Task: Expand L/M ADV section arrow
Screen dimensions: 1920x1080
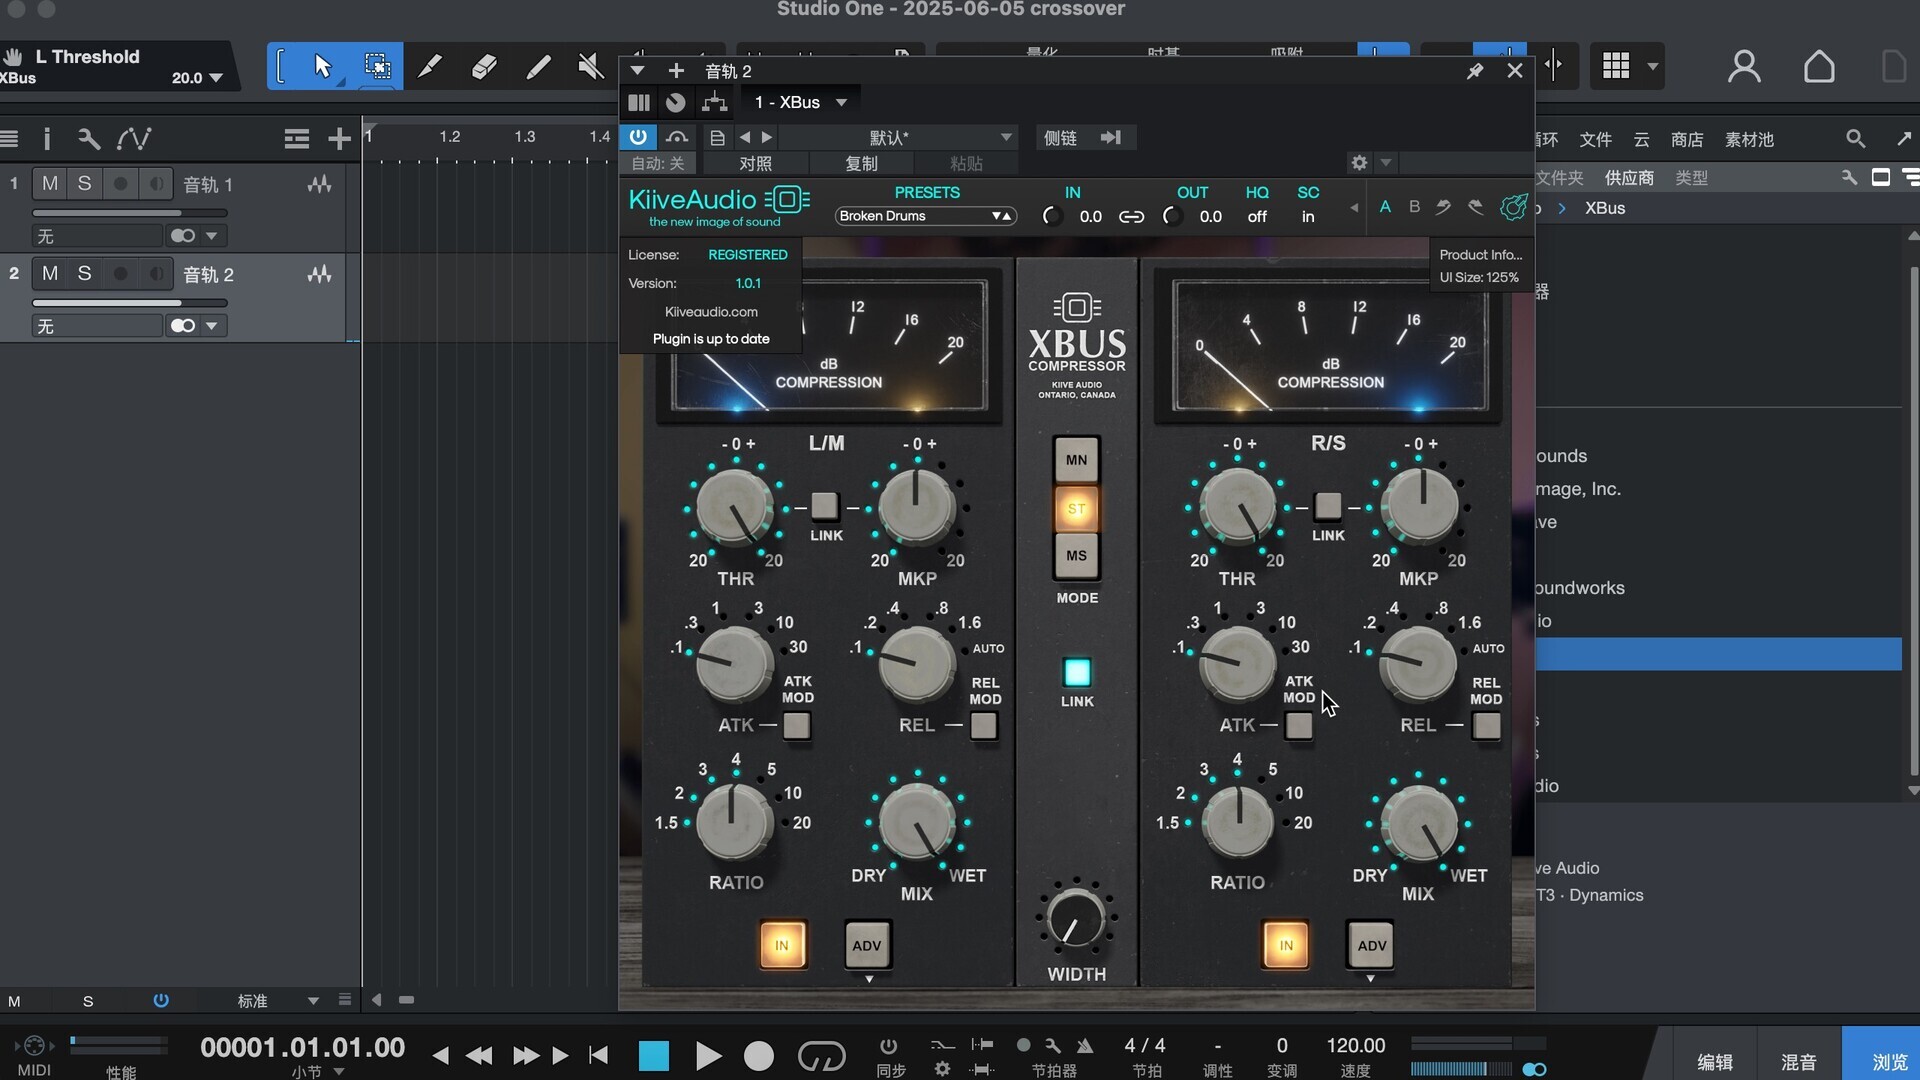Action: (x=868, y=980)
